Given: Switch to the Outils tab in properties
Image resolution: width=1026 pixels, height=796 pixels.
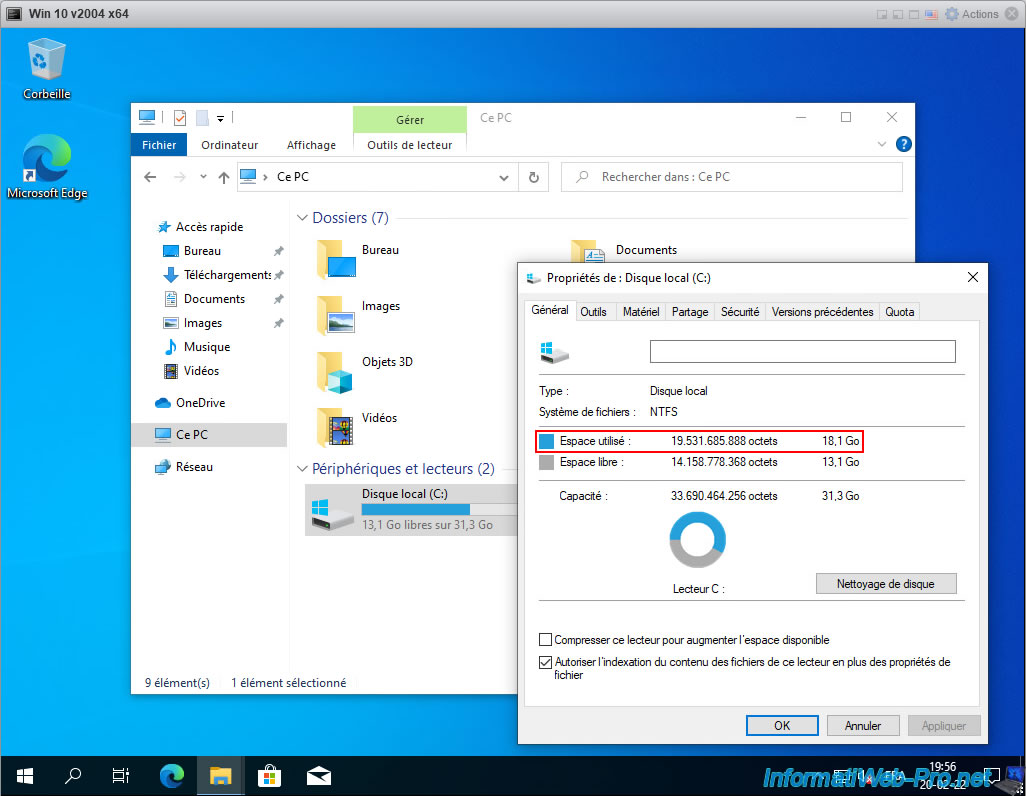Looking at the screenshot, I should tap(593, 312).
